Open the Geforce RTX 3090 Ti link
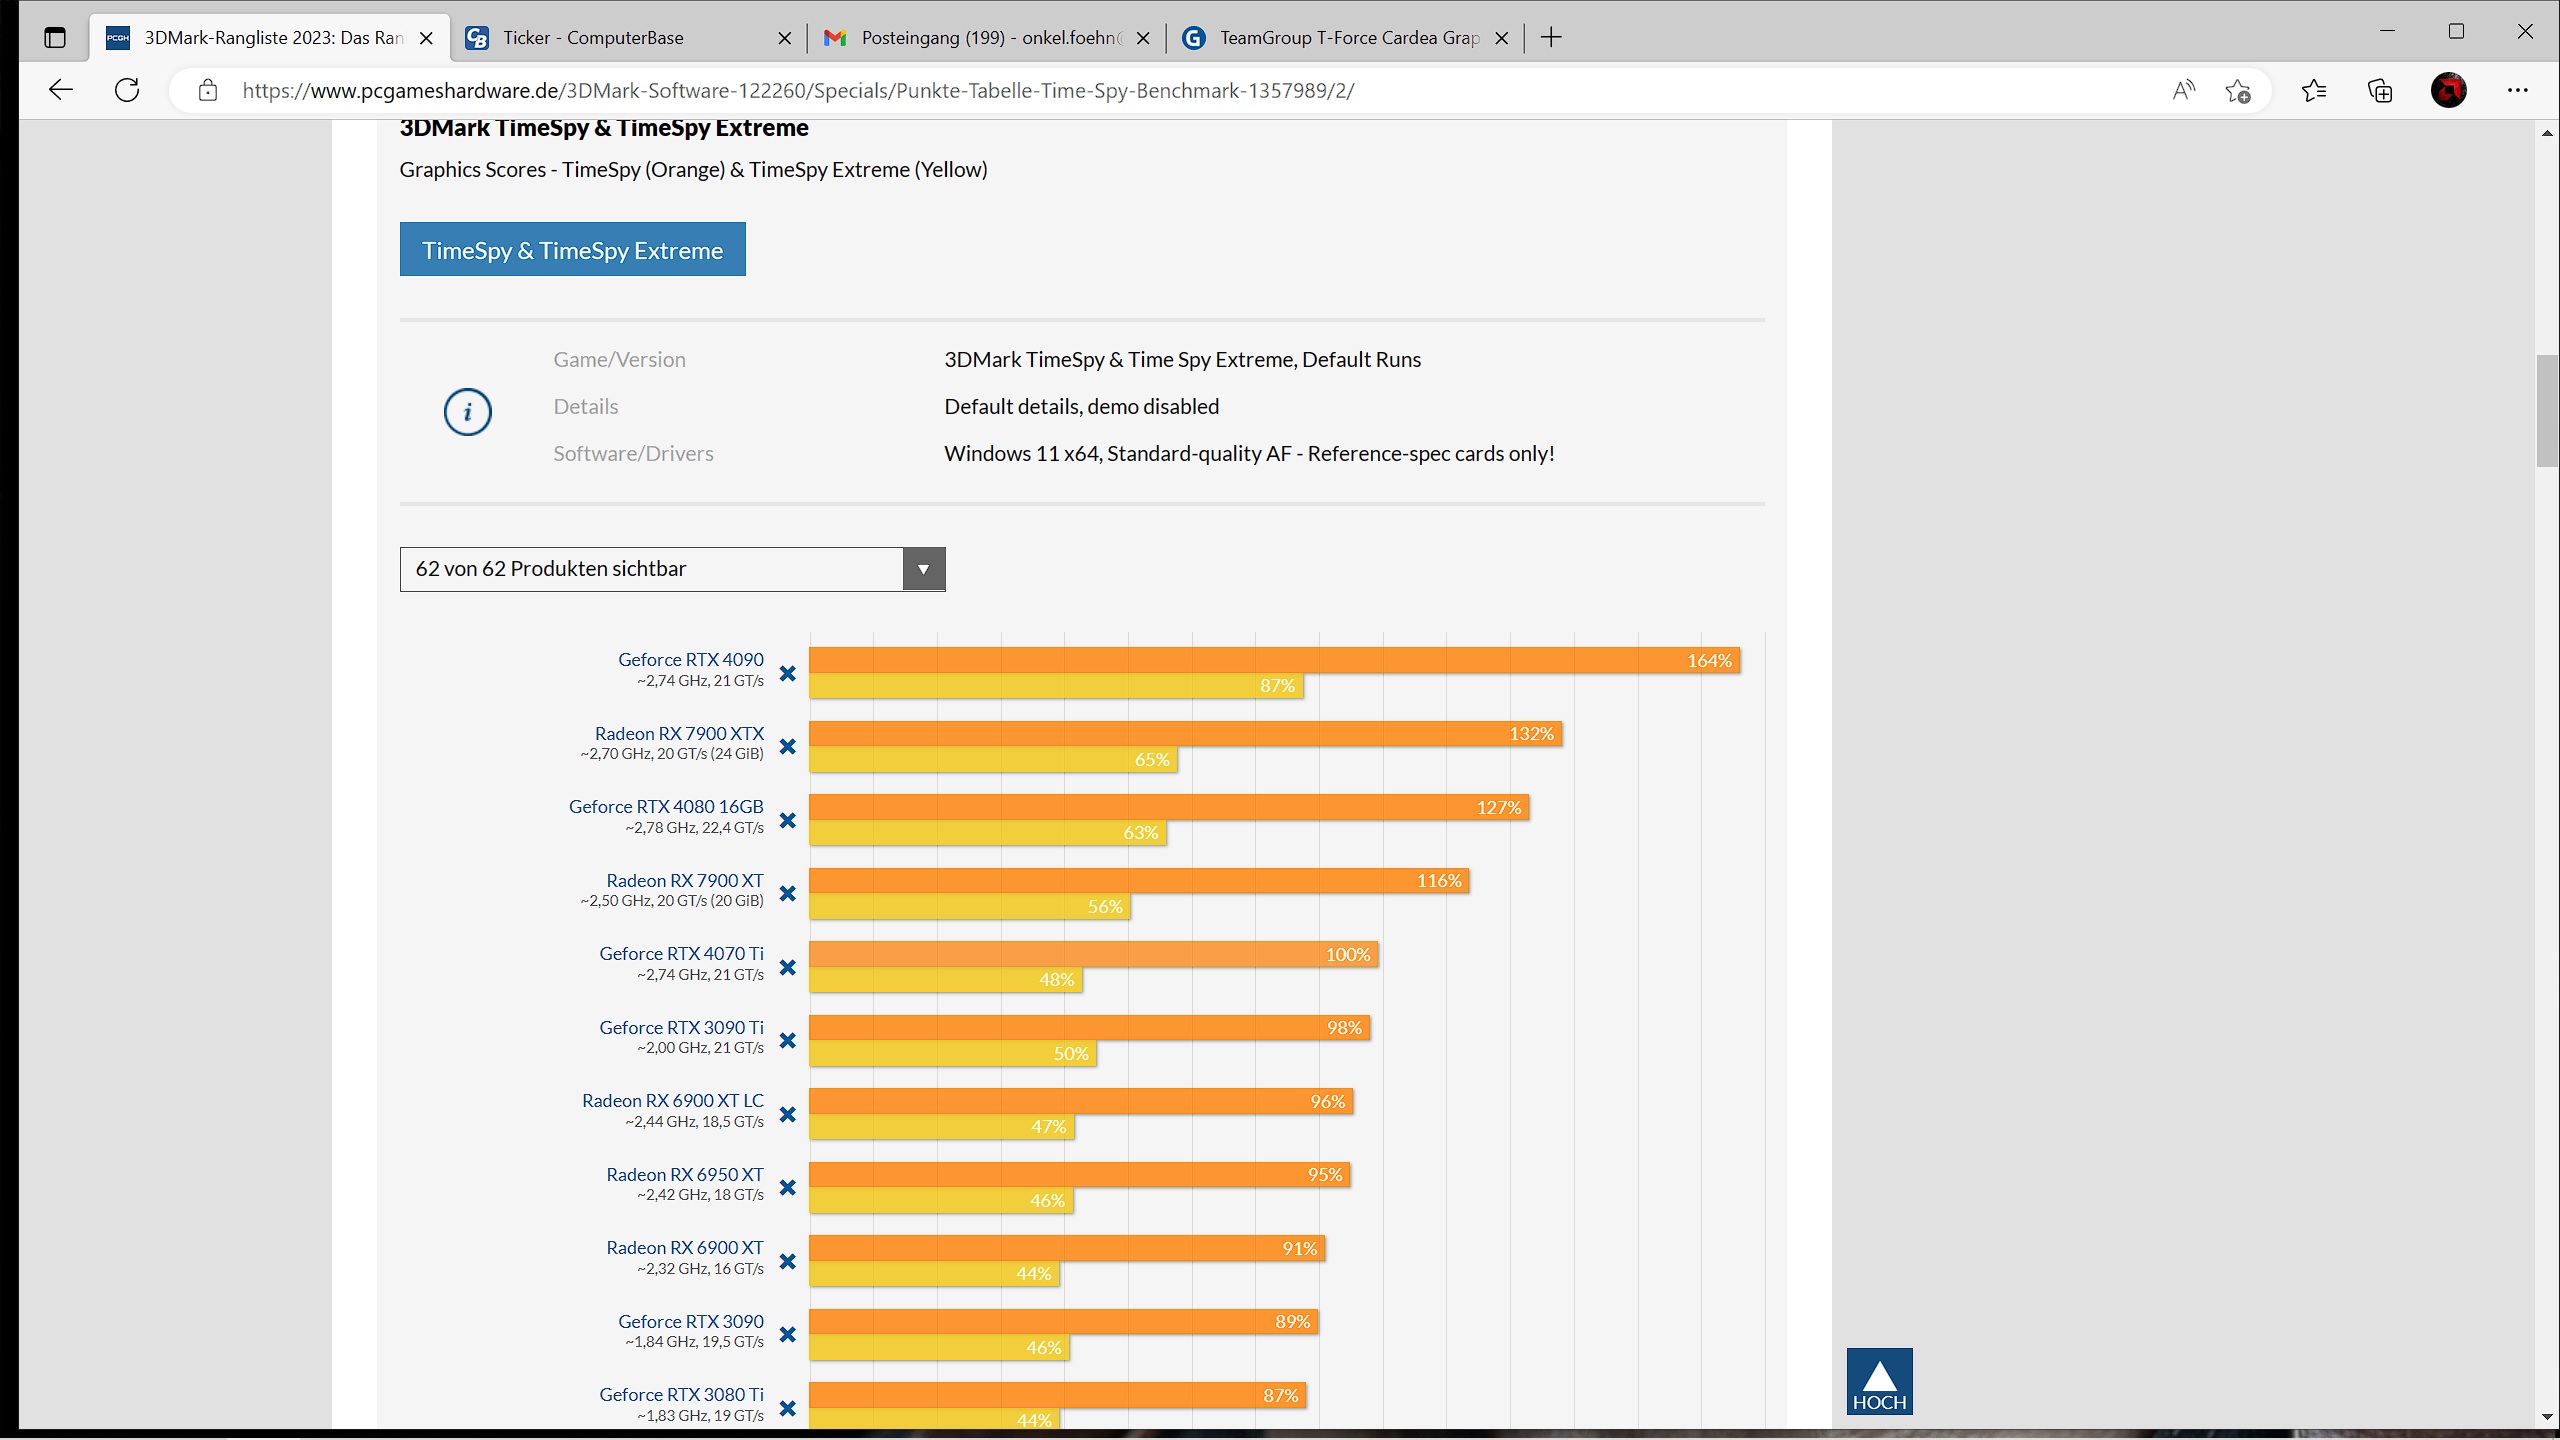The image size is (2560, 1440). (x=681, y=1027)
